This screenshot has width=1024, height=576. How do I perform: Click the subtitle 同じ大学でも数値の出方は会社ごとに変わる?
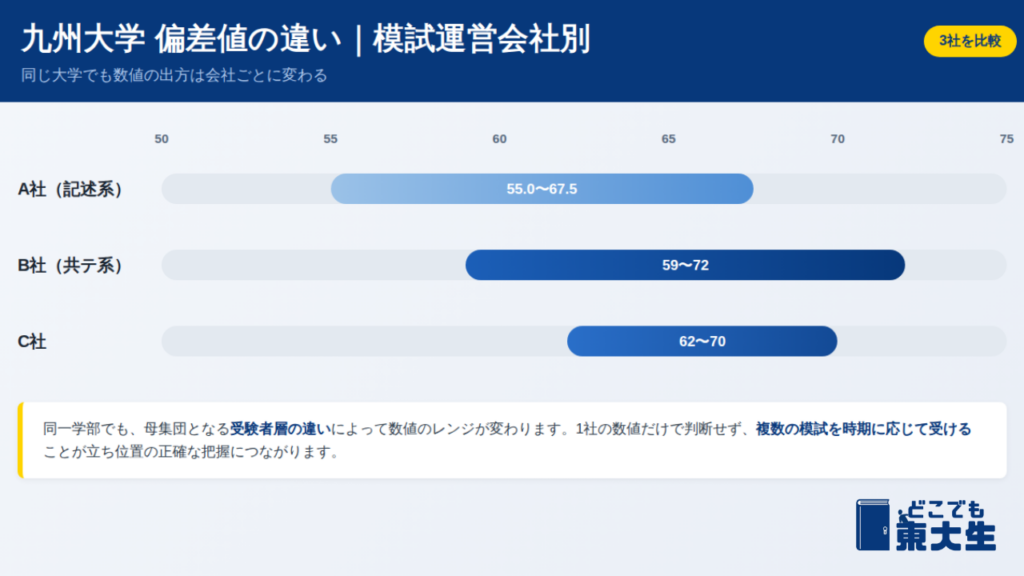(x=174, y=76)
